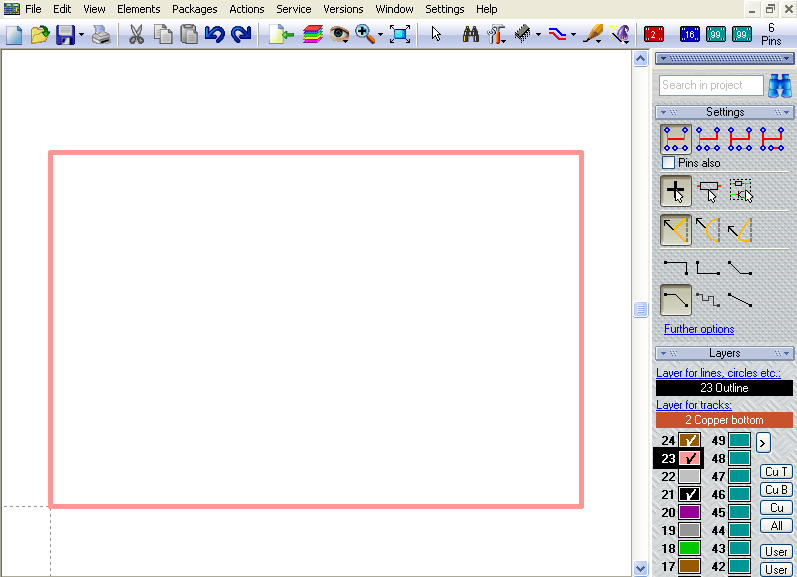Click the eye view icon in toolbar
The height and width of the screenshot is (577, 797).
[339, 35]
